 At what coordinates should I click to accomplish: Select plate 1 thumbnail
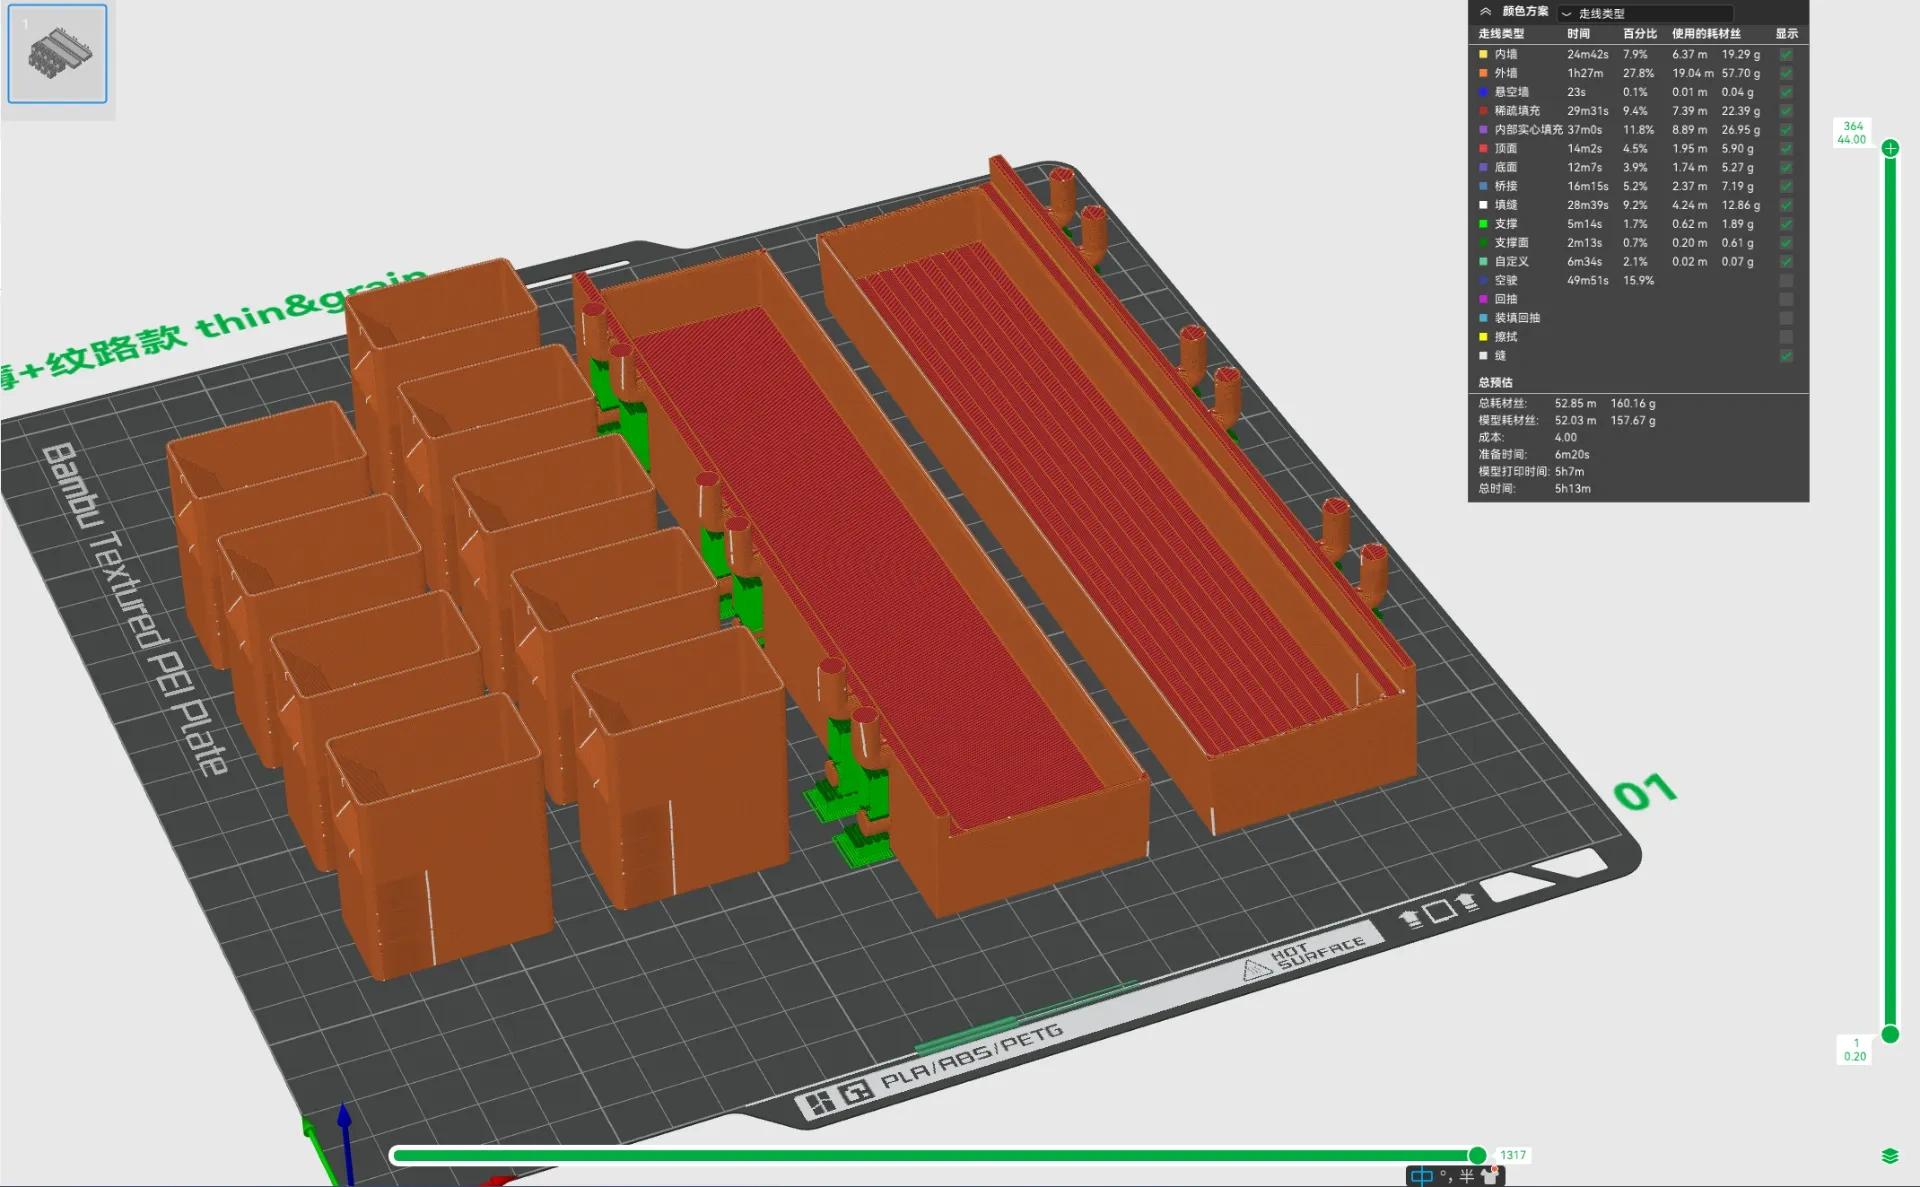click(57, 54)
